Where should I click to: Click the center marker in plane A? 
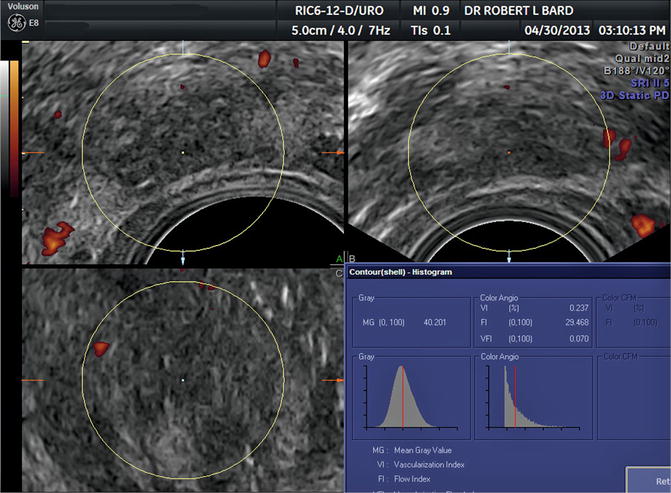point(183,152)
